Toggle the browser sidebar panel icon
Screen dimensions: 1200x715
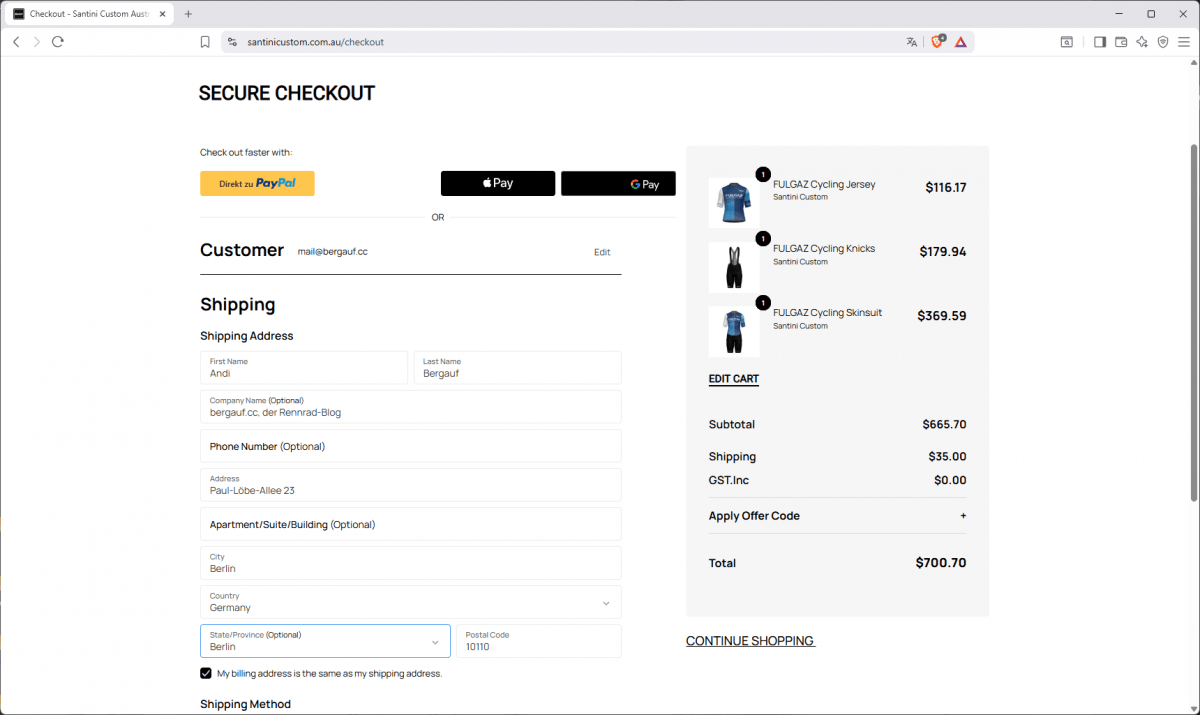tap(1099, 42)
